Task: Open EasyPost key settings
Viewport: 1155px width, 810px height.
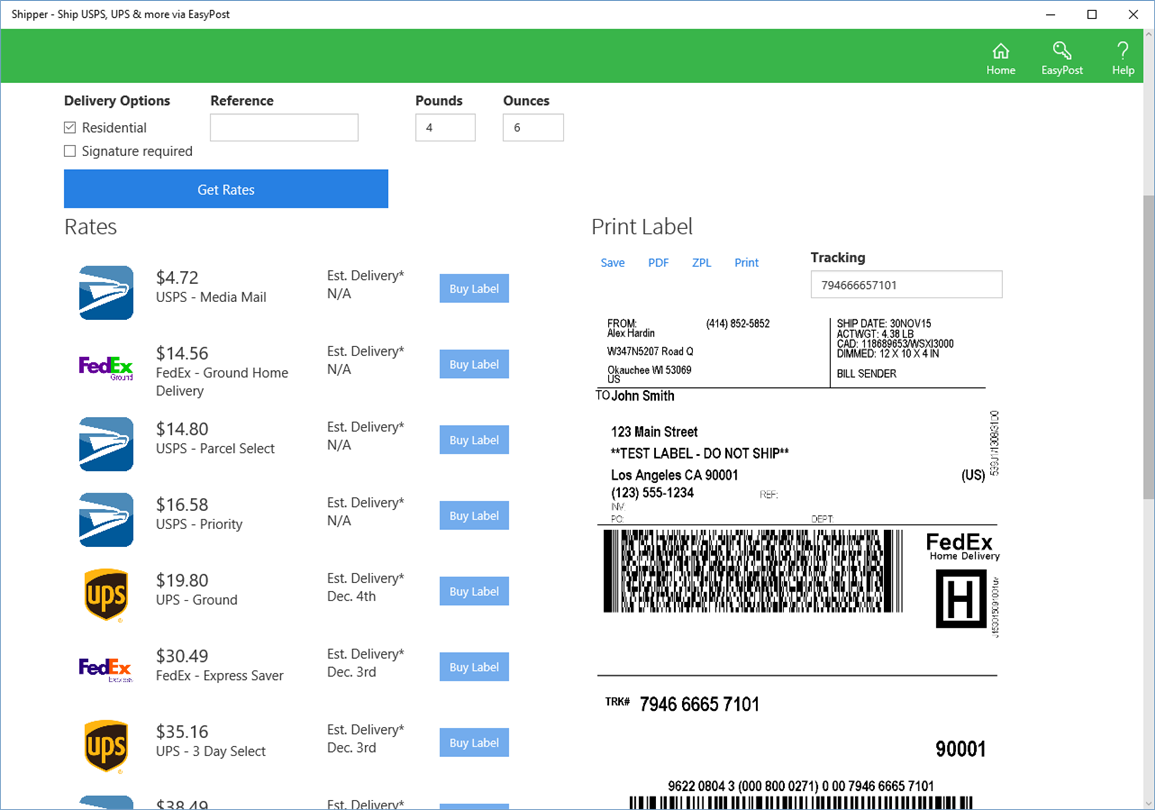Action: 1061,59
